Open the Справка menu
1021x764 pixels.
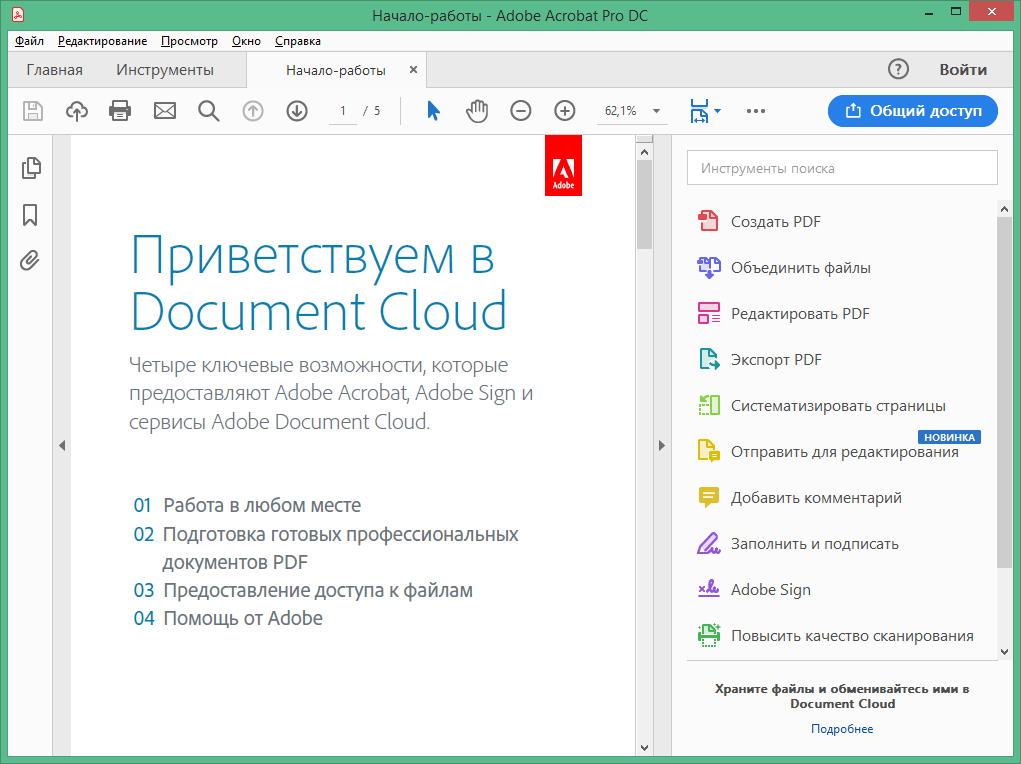[x=298, y=41]
